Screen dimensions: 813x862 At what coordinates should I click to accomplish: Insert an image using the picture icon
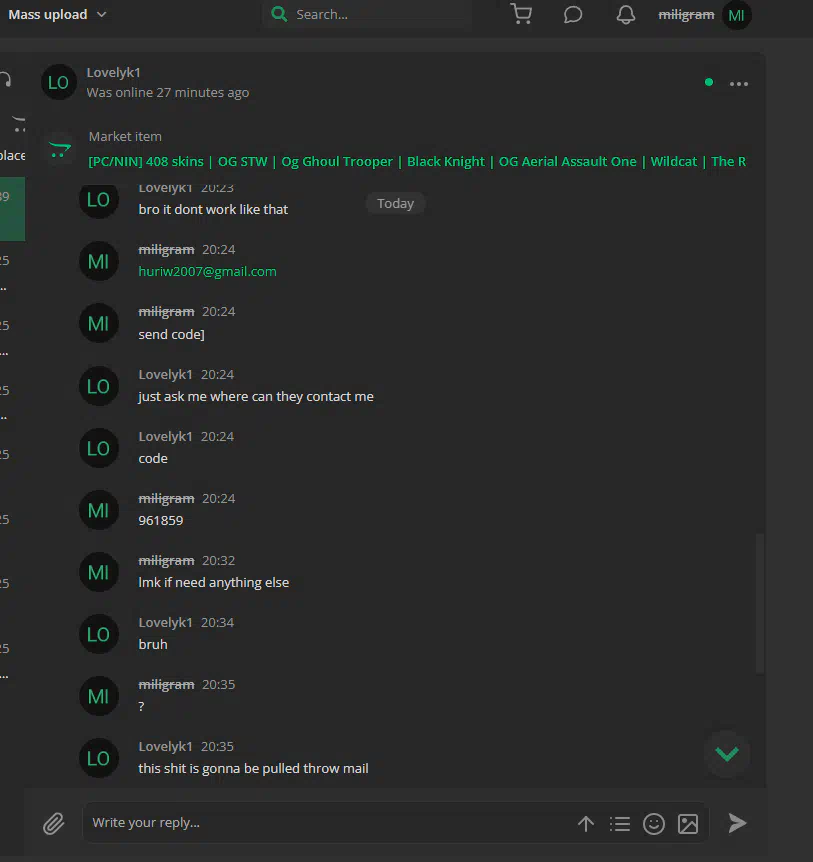(688, 824)
